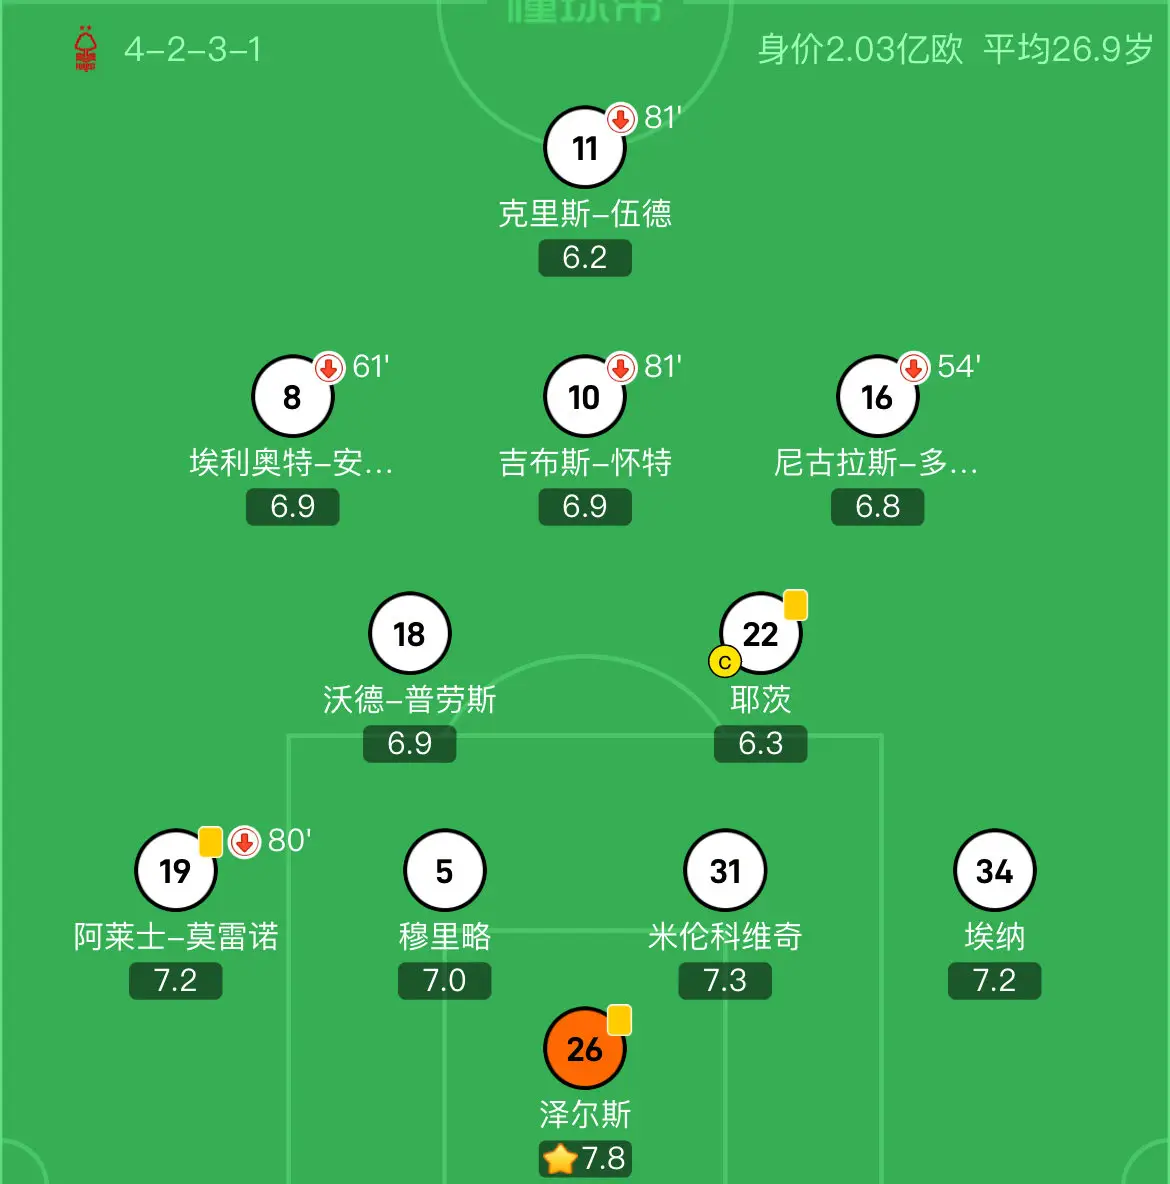Click substitution arrow on number 10
1170x1184 pixels.
[621, 368]
